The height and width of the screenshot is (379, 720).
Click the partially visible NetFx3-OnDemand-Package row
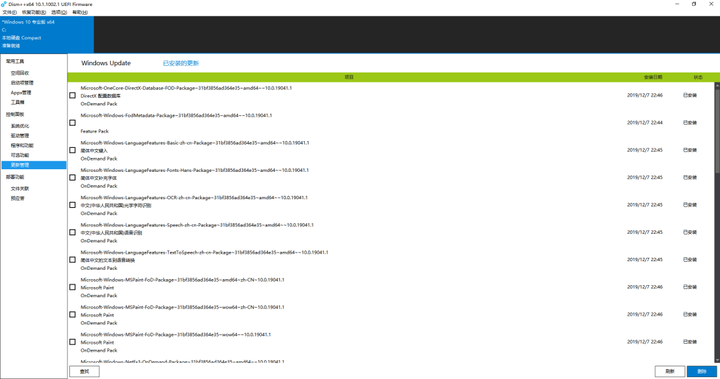pyautogui.click(x=182, y=362)
